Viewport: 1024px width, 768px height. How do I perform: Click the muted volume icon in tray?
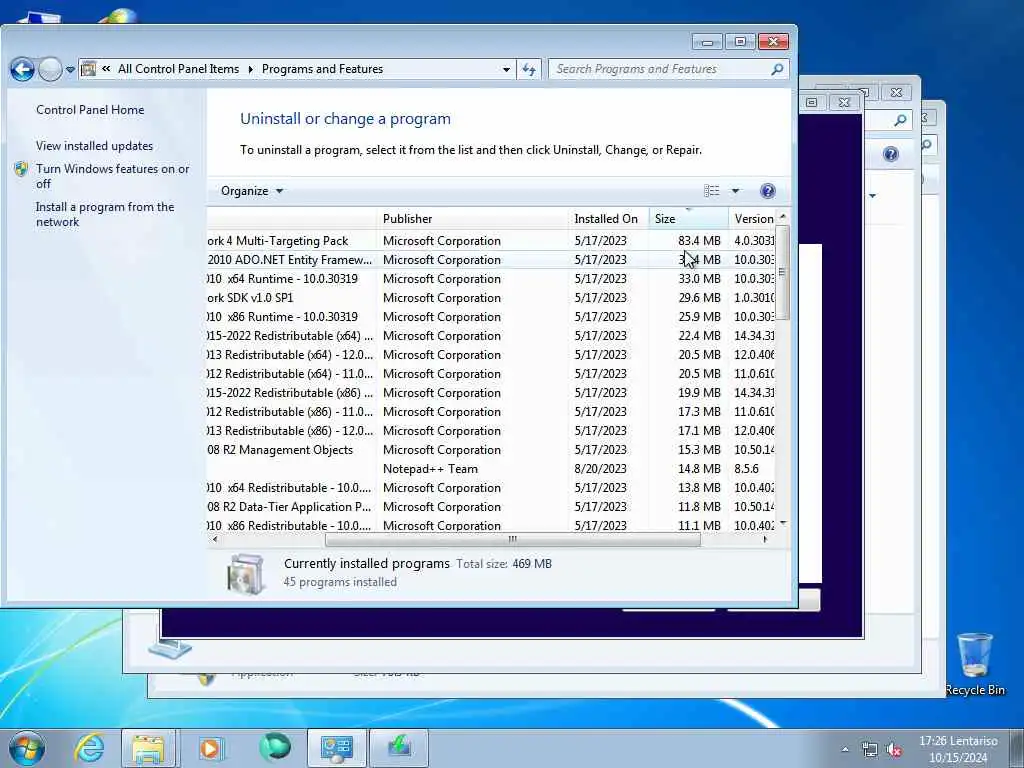coord(894,750)
